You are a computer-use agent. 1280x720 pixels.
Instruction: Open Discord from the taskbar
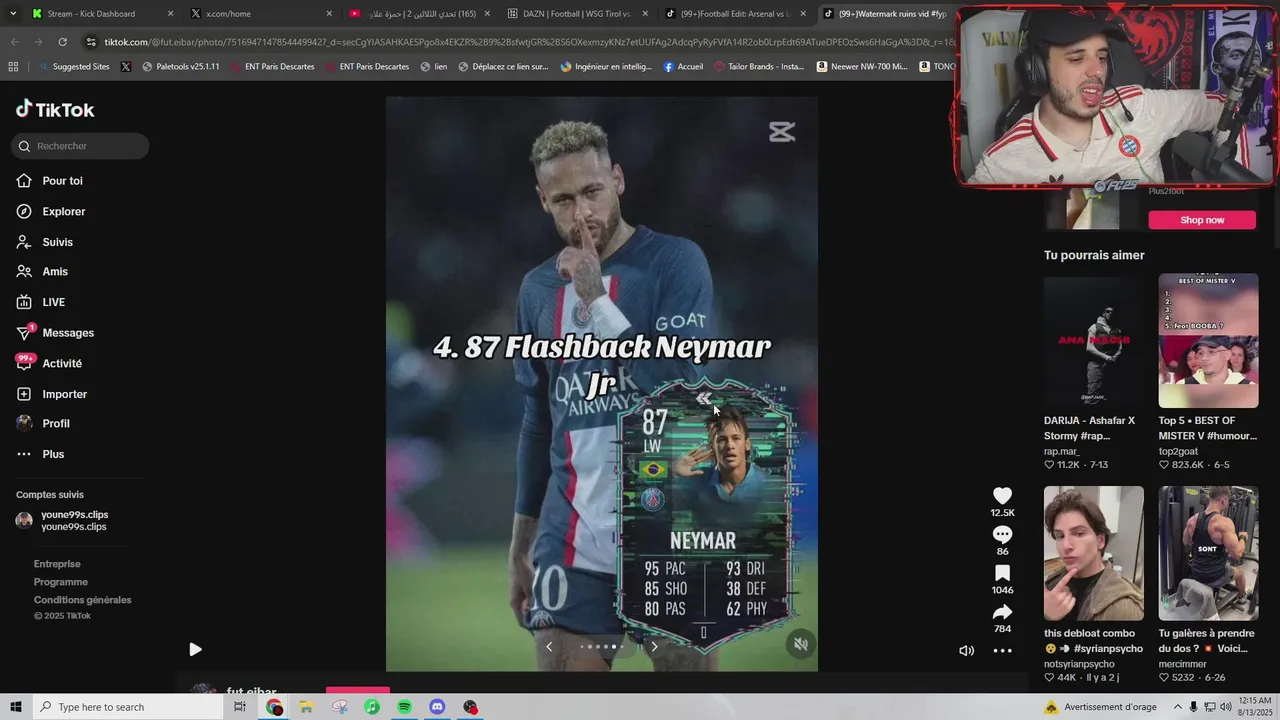(437, 707)
